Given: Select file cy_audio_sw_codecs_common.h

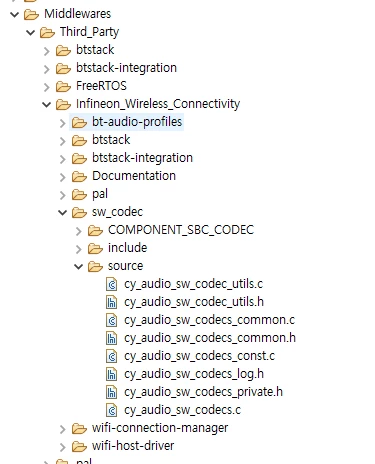Looking at the screenshot, I should (210, 338).
